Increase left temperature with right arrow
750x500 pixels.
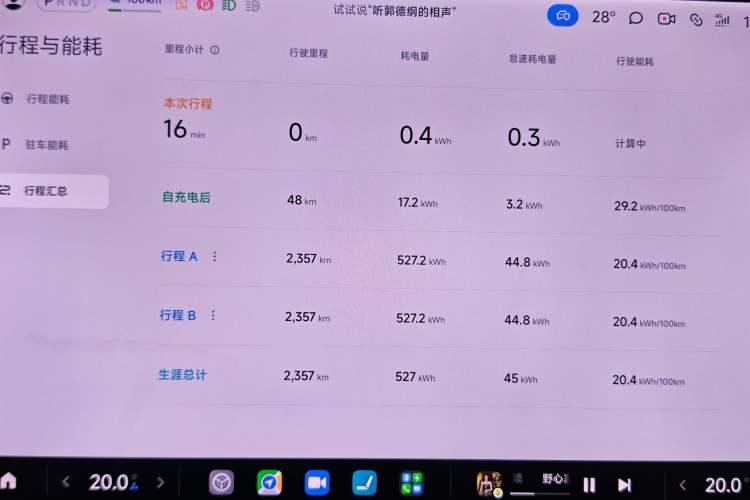click(x=162, y=483)
